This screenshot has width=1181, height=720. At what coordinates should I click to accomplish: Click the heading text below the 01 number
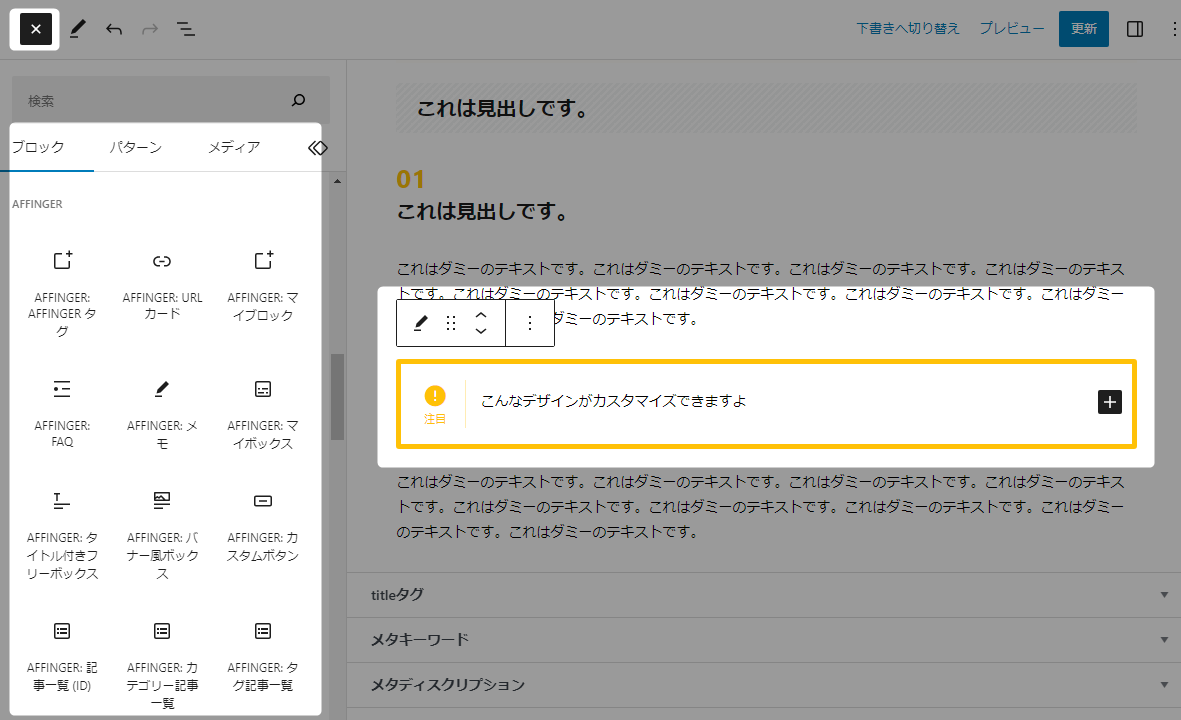pos(483,212)
